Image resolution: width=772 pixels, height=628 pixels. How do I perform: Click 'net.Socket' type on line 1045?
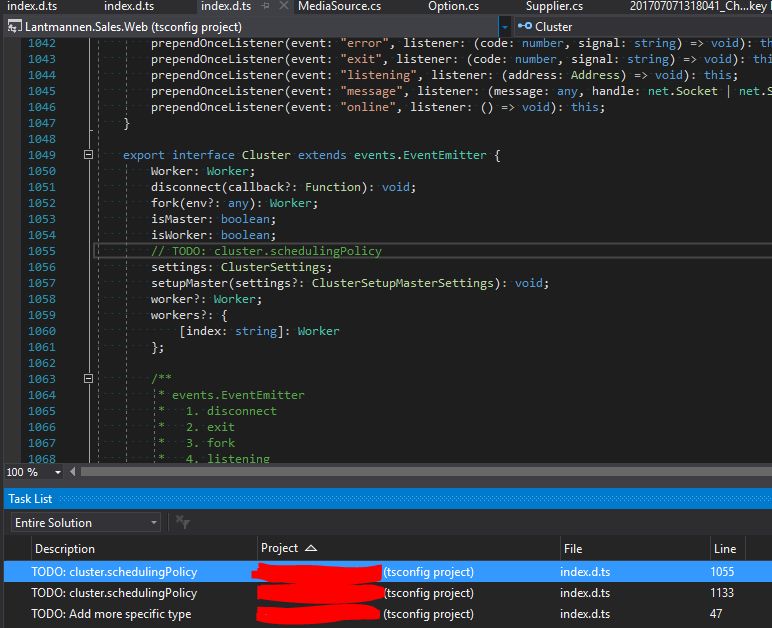[x=682, y=91]
